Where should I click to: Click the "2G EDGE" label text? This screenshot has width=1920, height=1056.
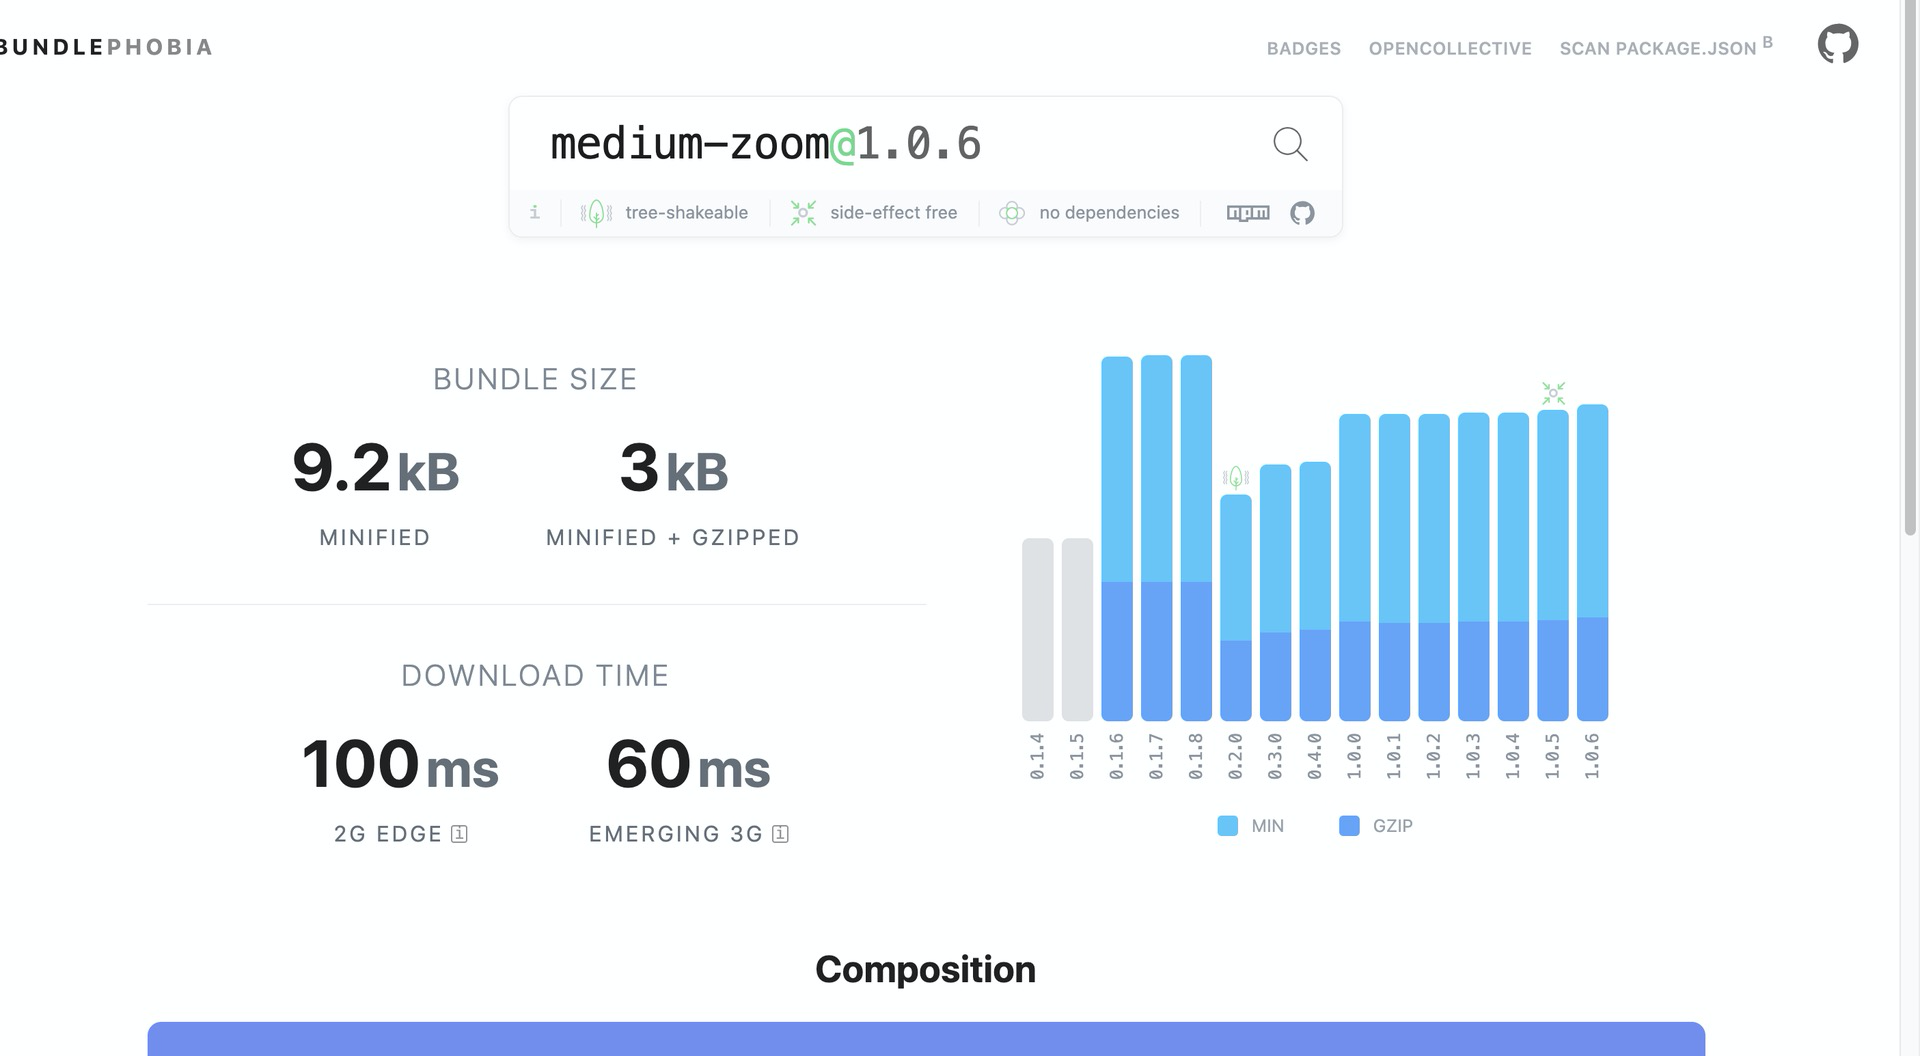[388, 834]
